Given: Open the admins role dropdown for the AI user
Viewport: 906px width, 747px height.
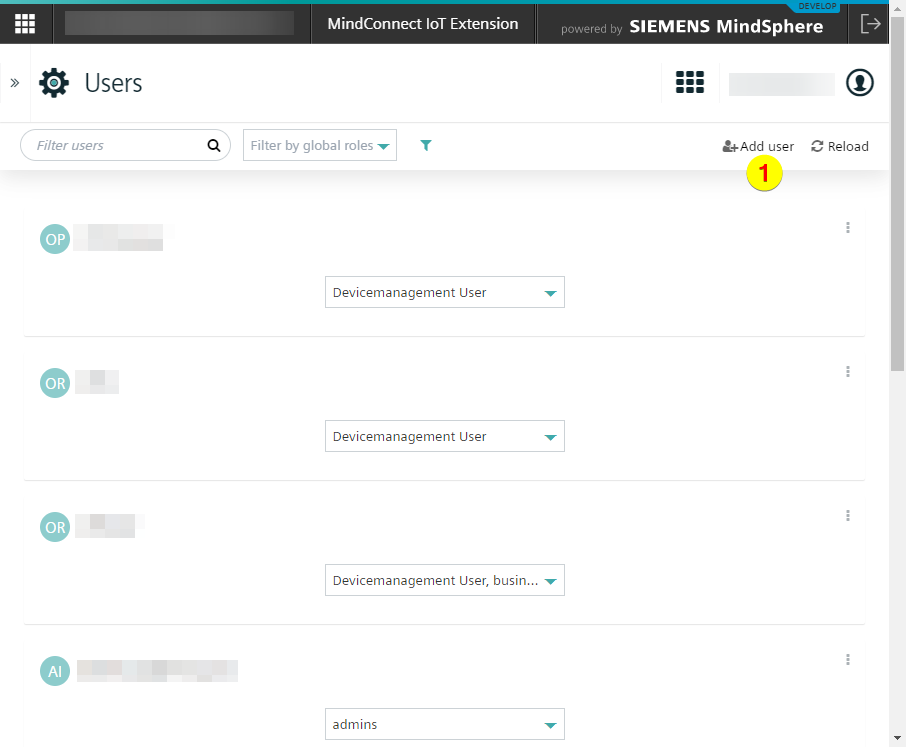Looking at the screenshot, I should coord(444,724).
